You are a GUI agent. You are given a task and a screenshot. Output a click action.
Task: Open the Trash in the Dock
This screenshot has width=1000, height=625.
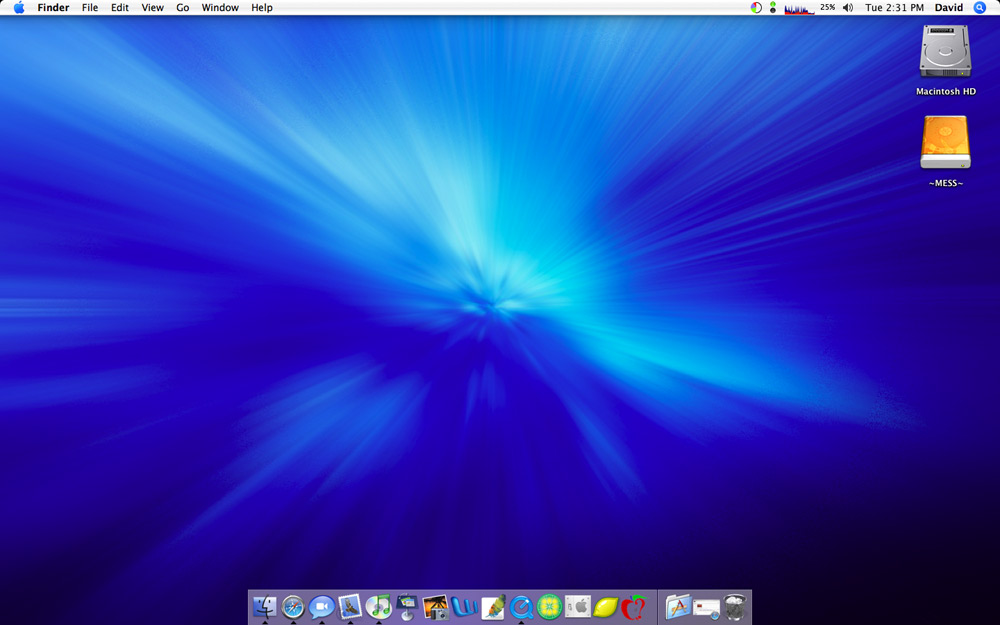[735, 607]
